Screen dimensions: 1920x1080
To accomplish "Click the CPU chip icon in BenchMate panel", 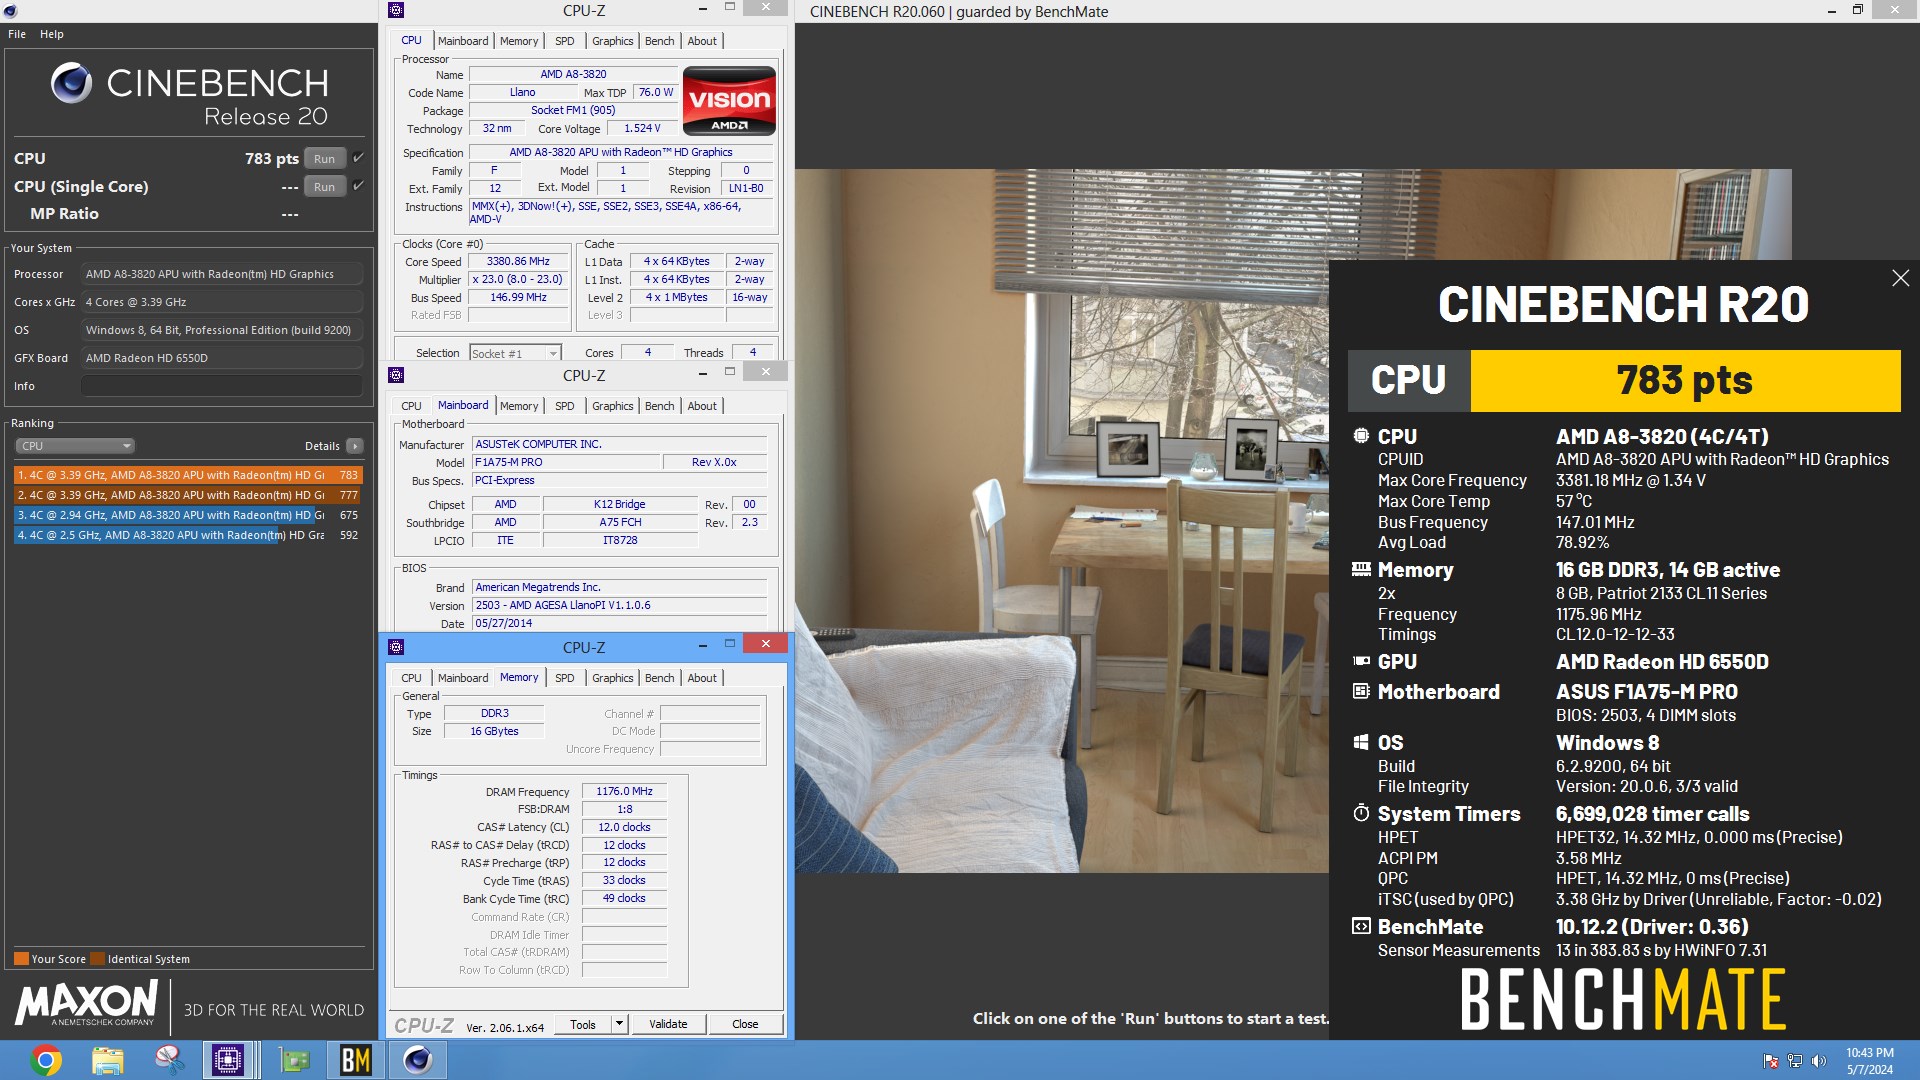I will tap(1361, 436).
